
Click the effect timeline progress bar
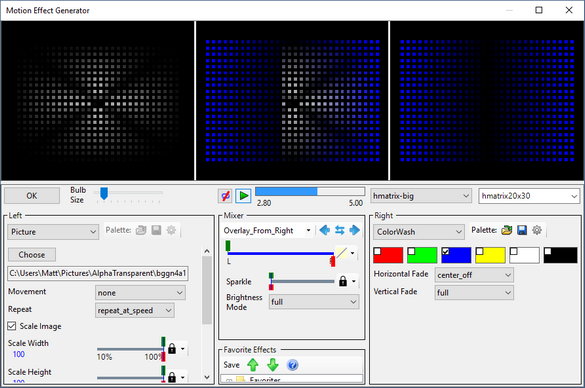pos(310,192)
